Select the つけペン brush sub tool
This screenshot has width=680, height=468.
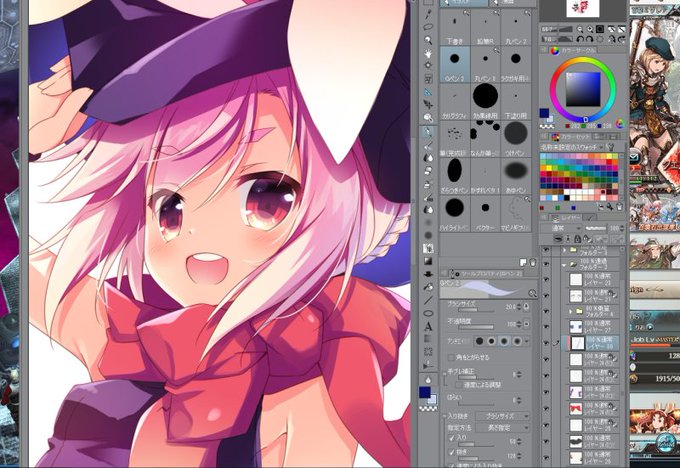pos(516,139)
